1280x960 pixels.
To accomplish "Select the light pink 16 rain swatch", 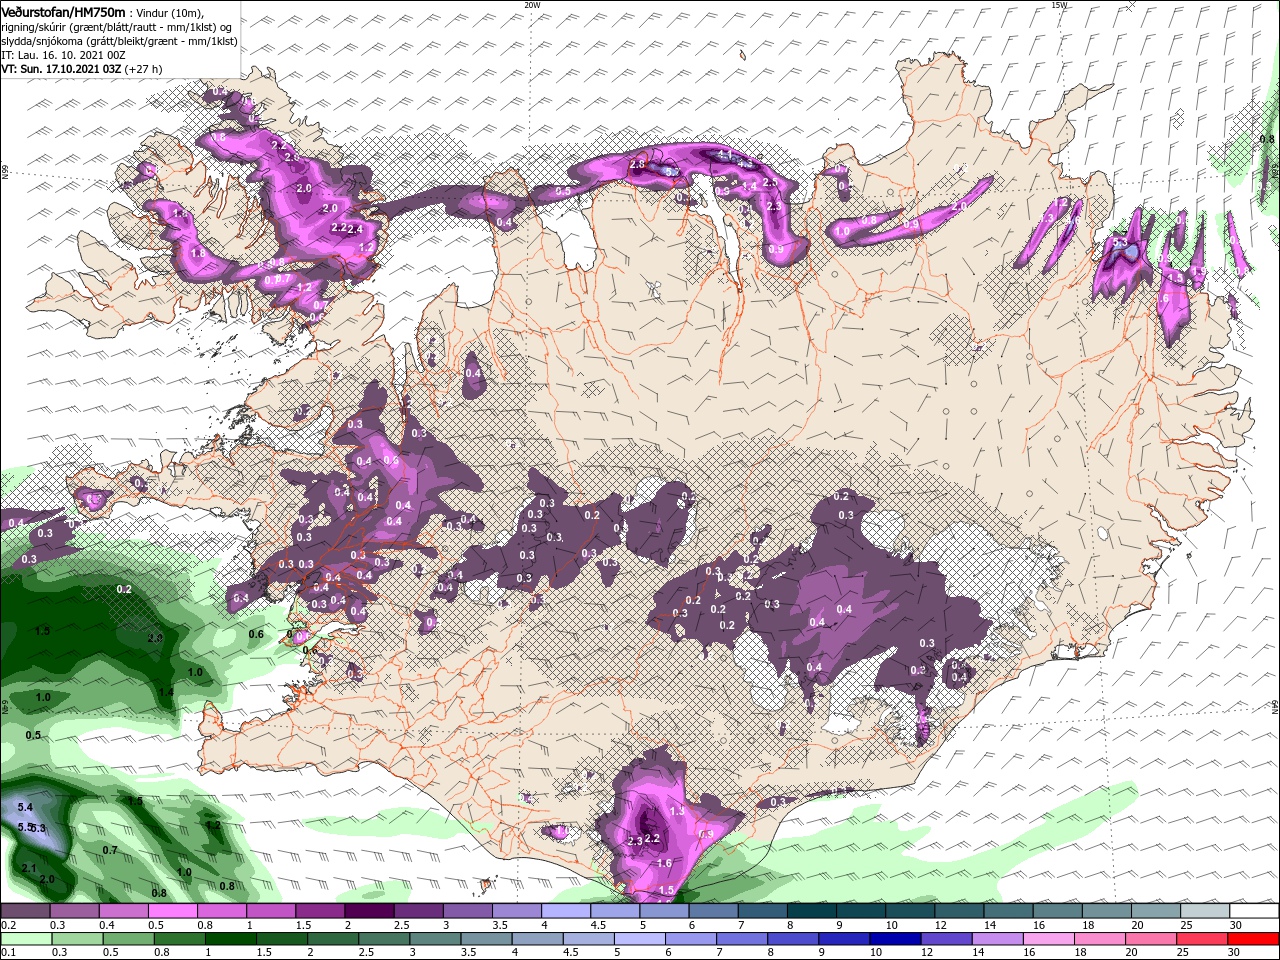I will [1050, 938].
